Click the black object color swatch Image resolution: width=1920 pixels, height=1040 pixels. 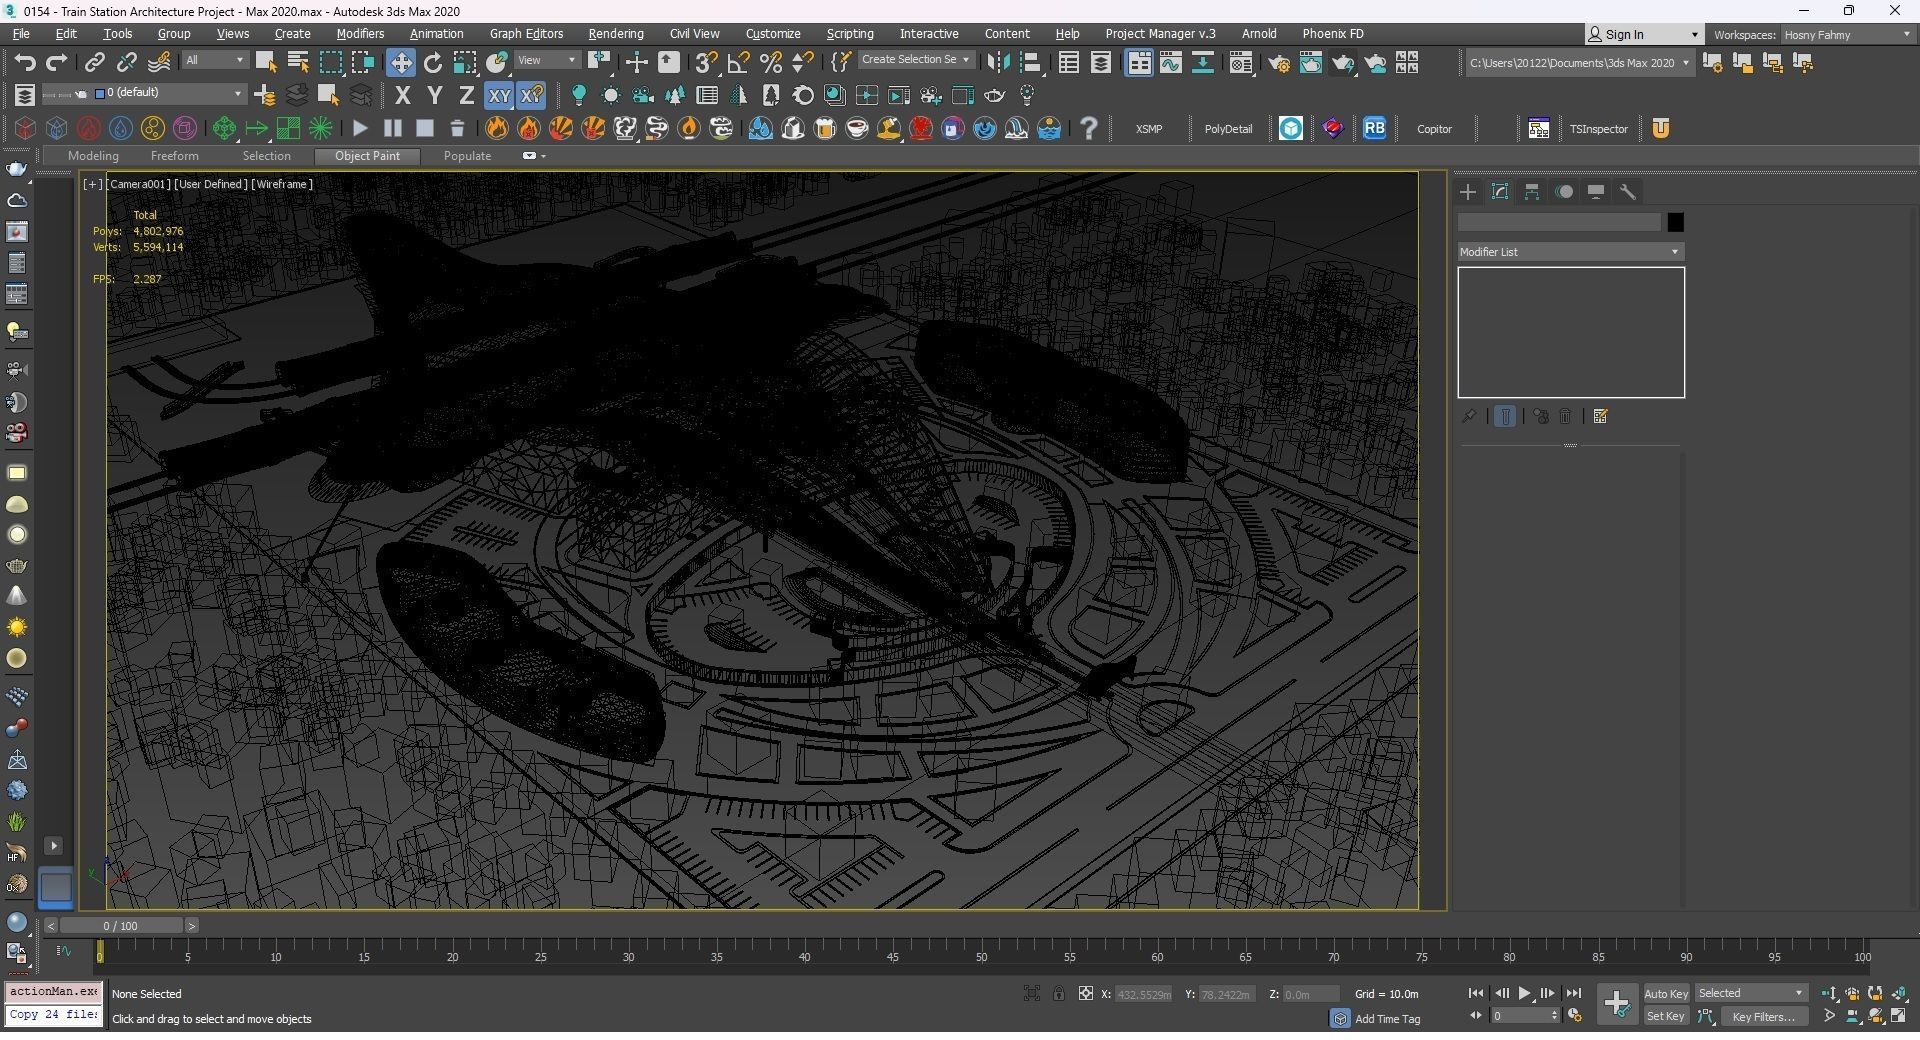(x=1675, y=222)
